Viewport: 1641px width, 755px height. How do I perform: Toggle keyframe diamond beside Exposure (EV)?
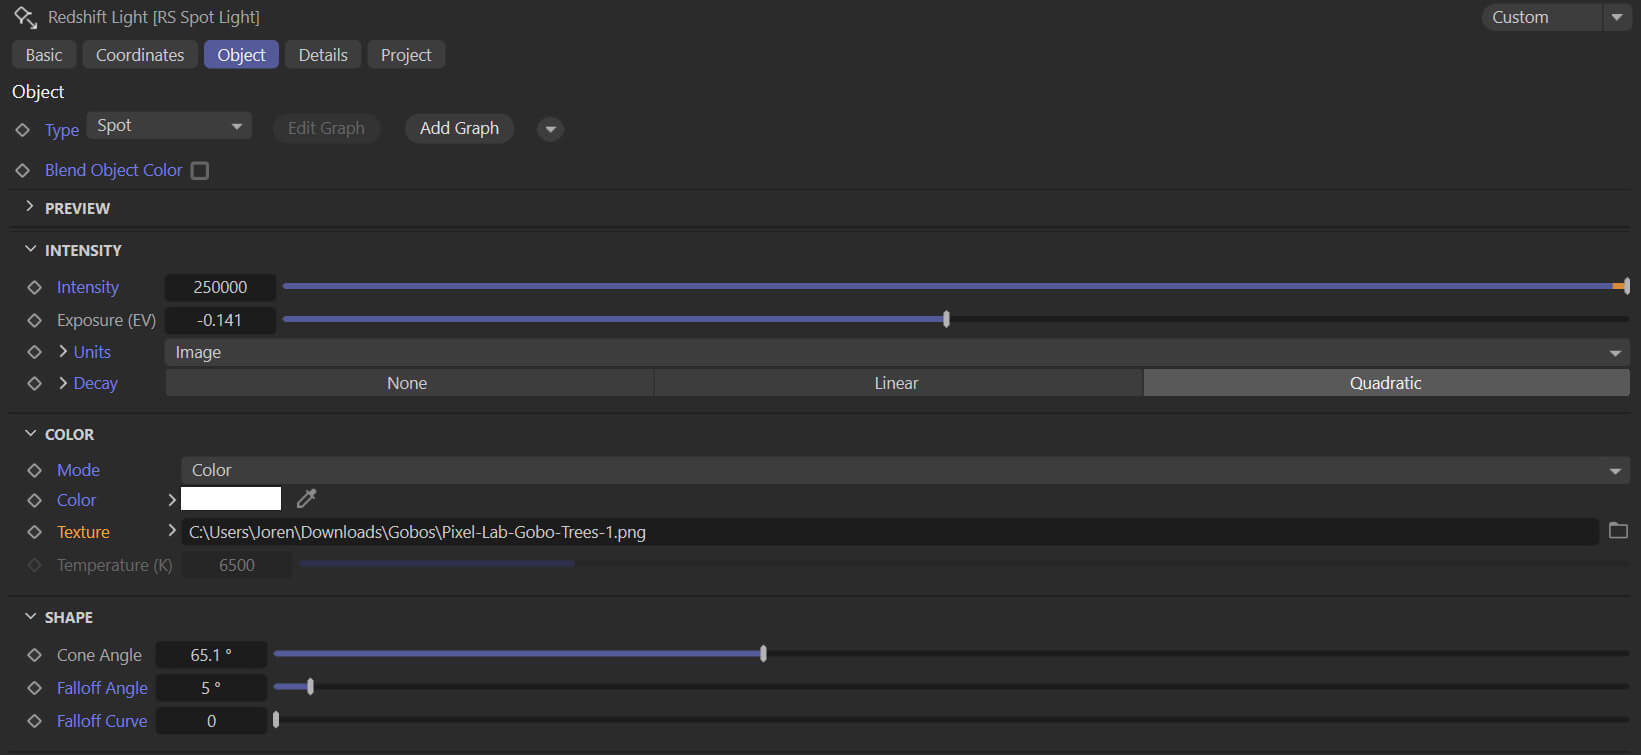click(34, 320)
